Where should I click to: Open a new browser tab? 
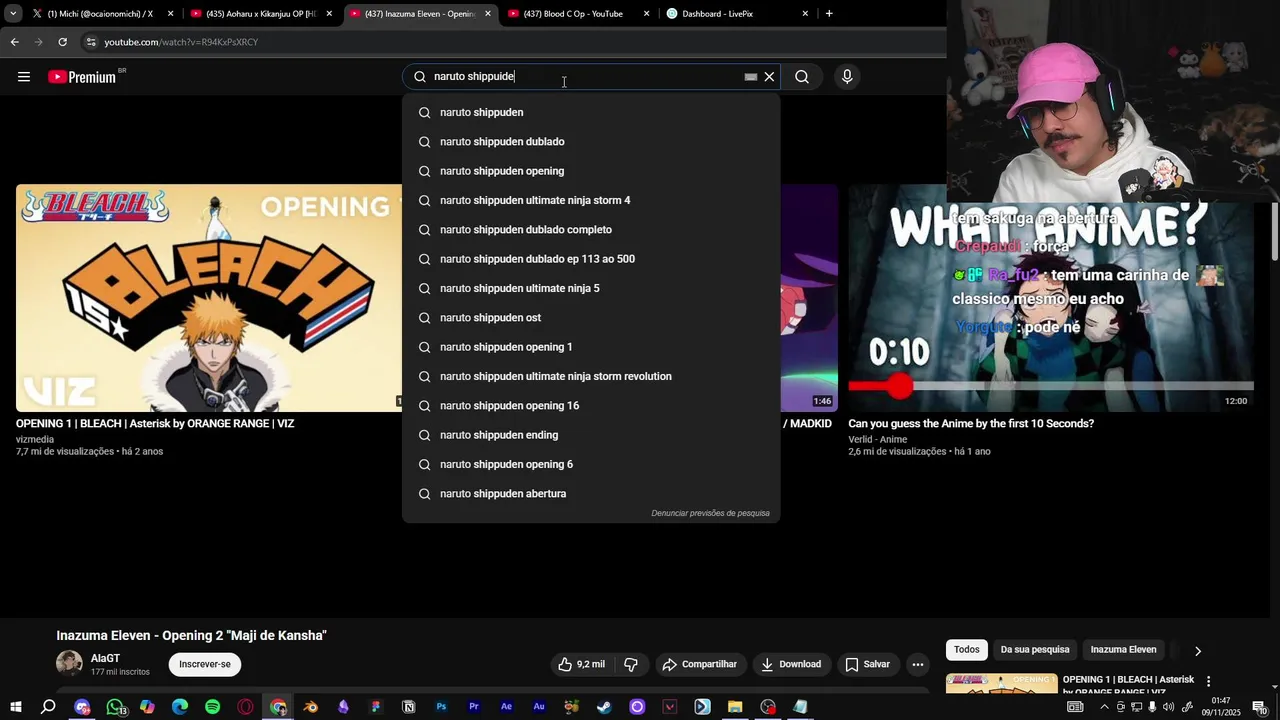pyautogui.click(x=829, y=14)
